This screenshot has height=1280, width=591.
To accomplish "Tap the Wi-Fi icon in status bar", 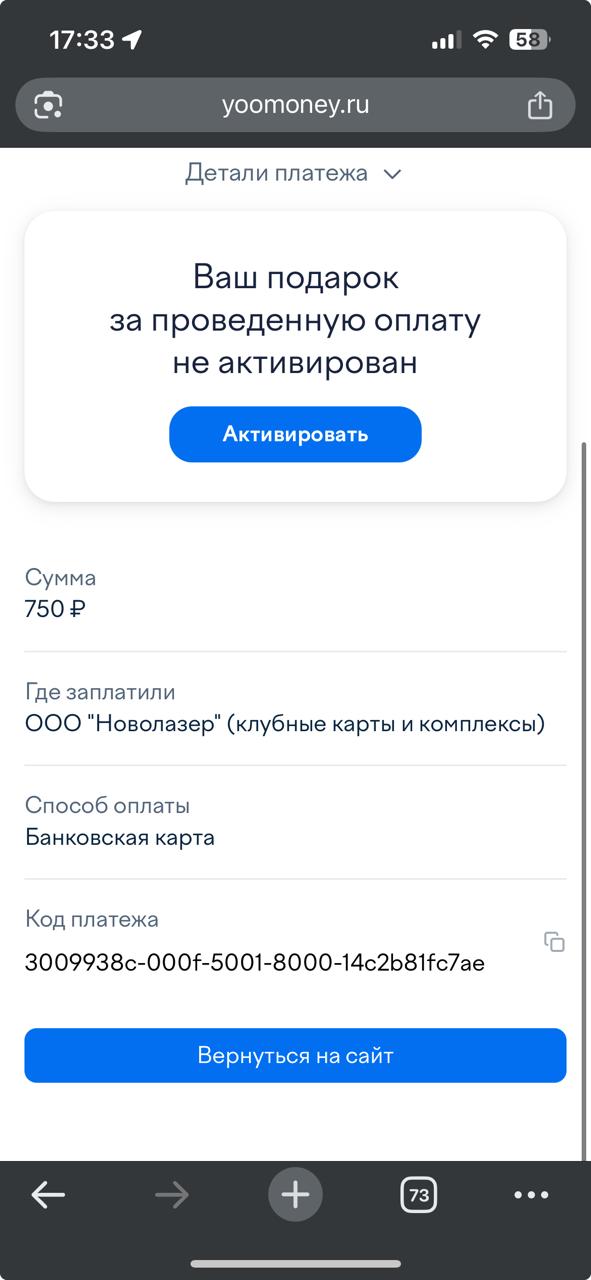I will pos(486,40).
